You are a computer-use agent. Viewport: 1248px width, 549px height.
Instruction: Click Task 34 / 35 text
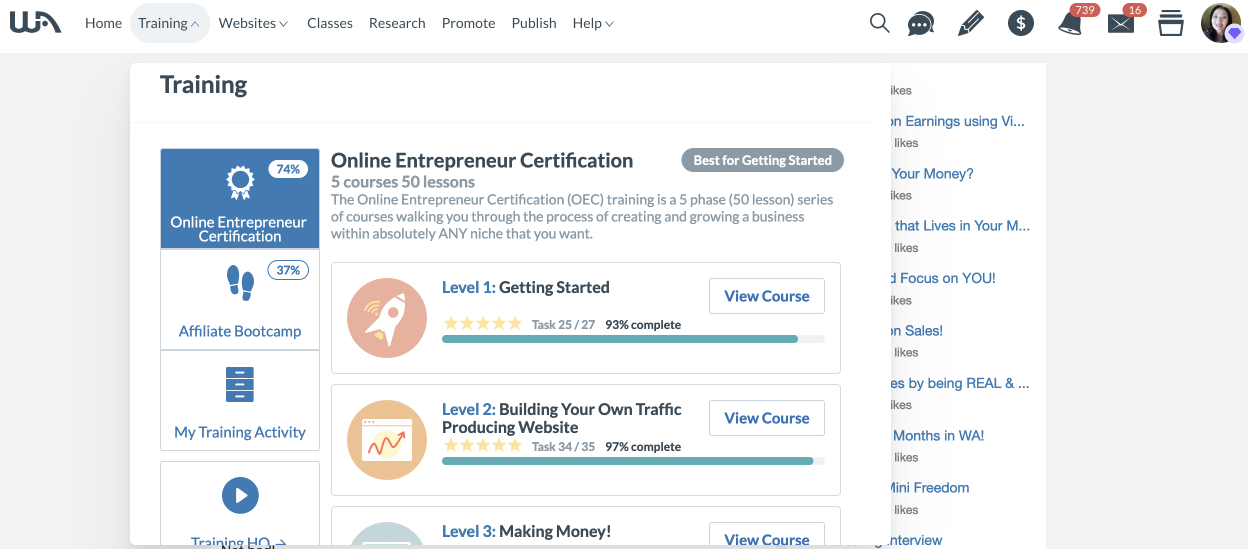(563, 447)
